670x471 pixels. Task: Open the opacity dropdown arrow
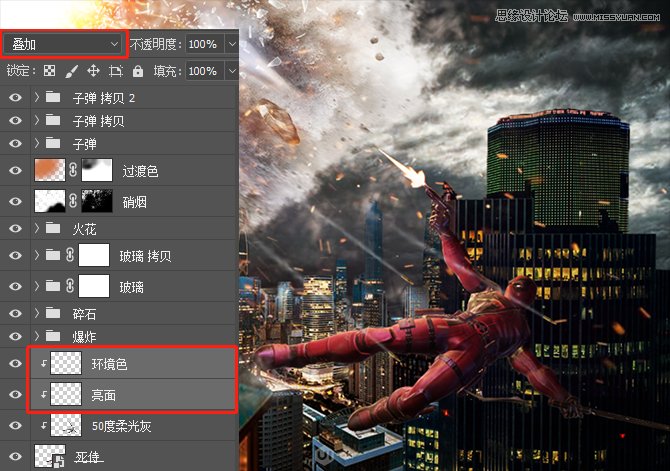(x=232, y=44)
